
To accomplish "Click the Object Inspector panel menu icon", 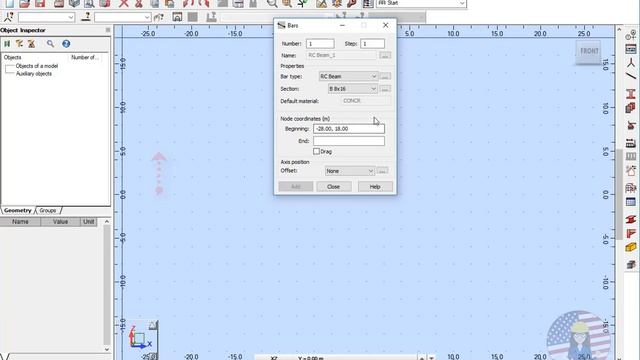I will tap(108, 30).
